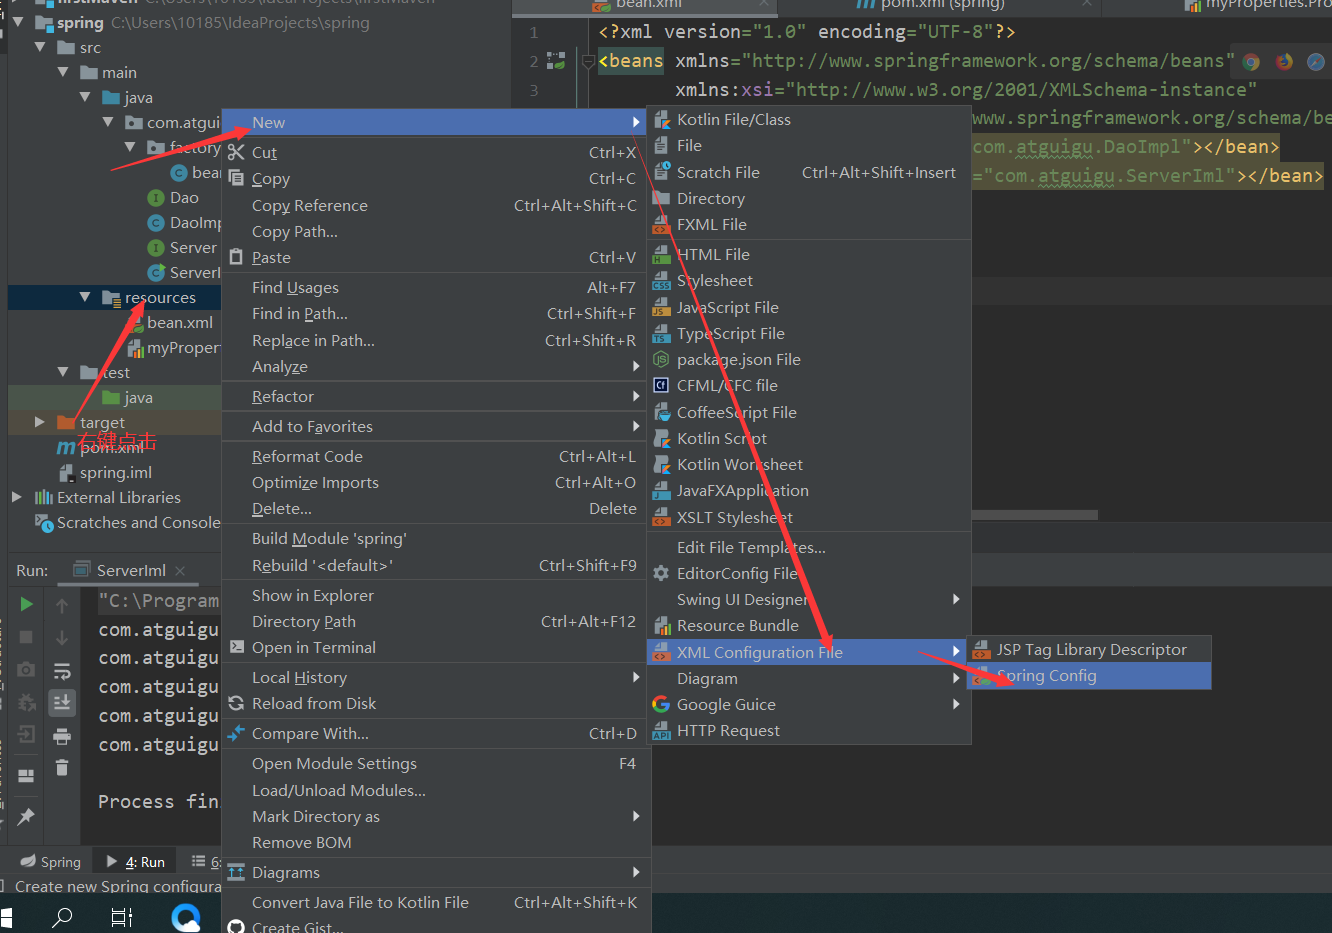Click the Windows search magnifier icon
The height and width of the screenshot is (933, 1332).
[62, 916]
